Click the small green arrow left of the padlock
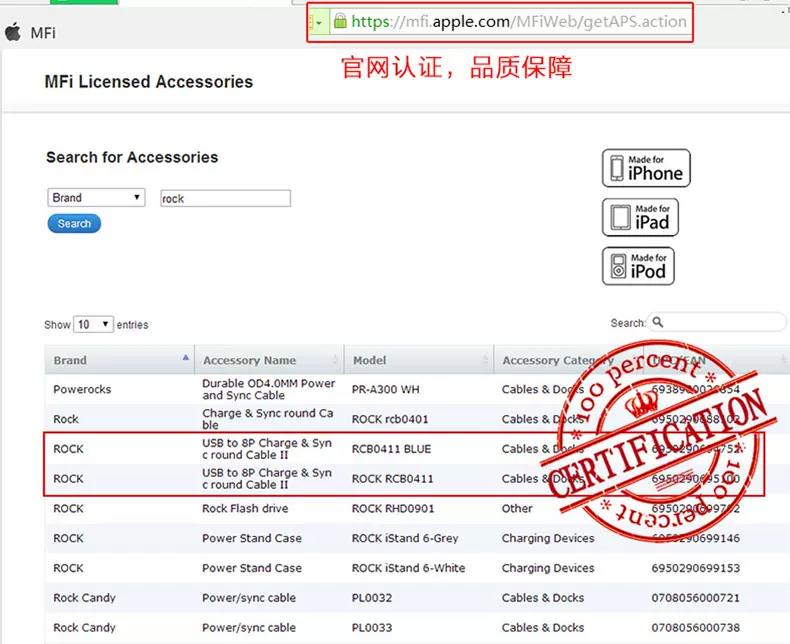The width and height of the screenshot is (790, 644). [x=319, y=22]
